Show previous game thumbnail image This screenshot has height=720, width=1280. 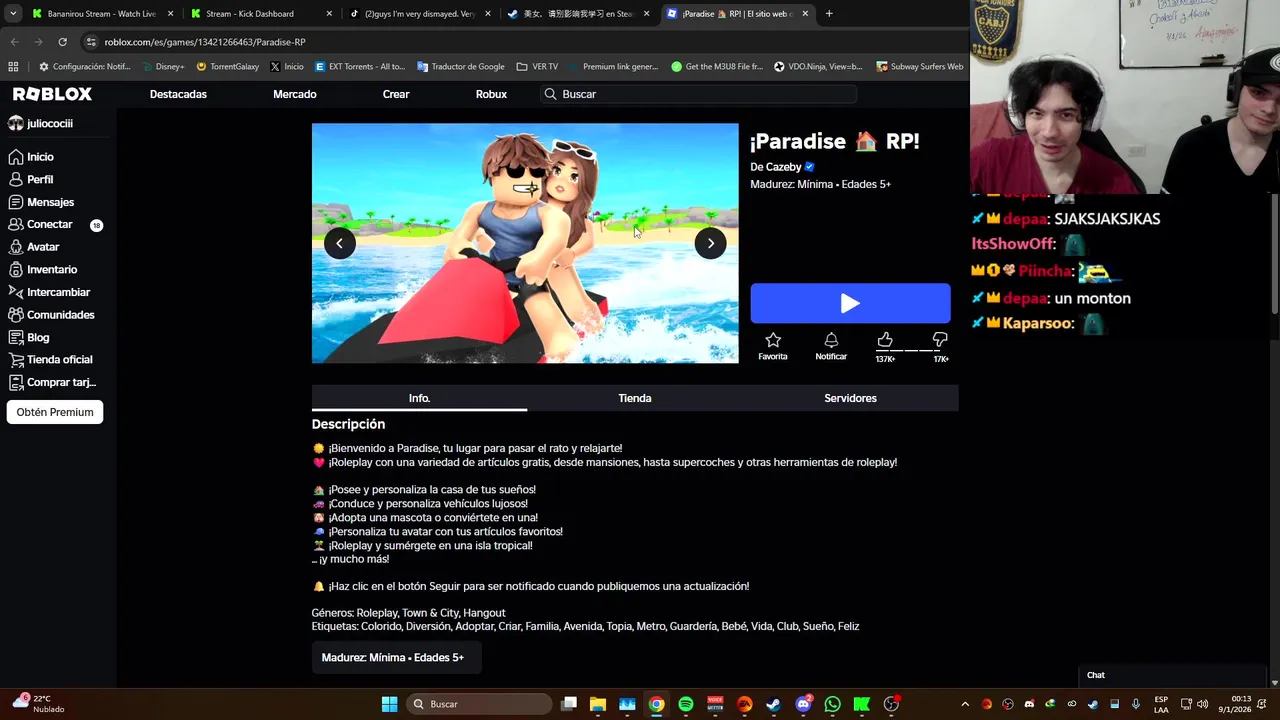pyautogui.click(x=339, y=243)
